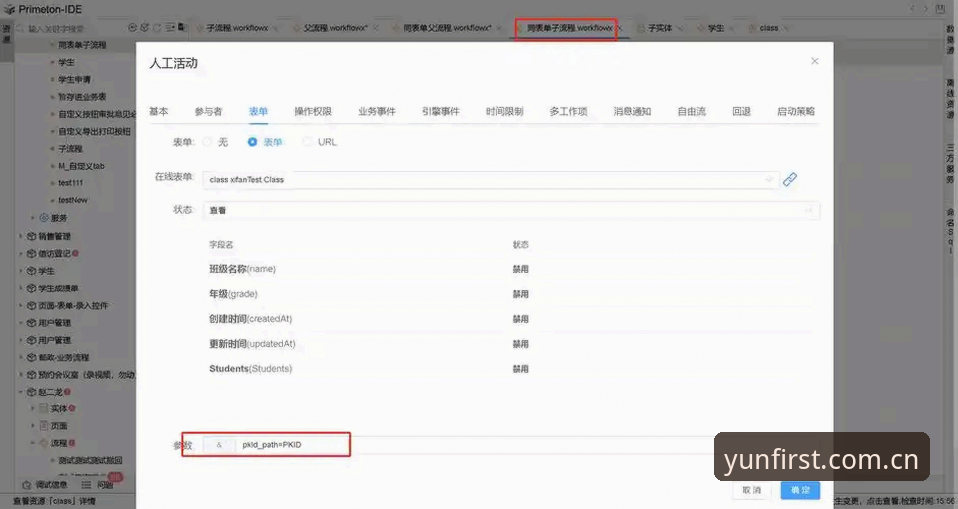The image size is (958, 509).
Task: Open the 学生 editor tab
Action: [x=716, y=28]
